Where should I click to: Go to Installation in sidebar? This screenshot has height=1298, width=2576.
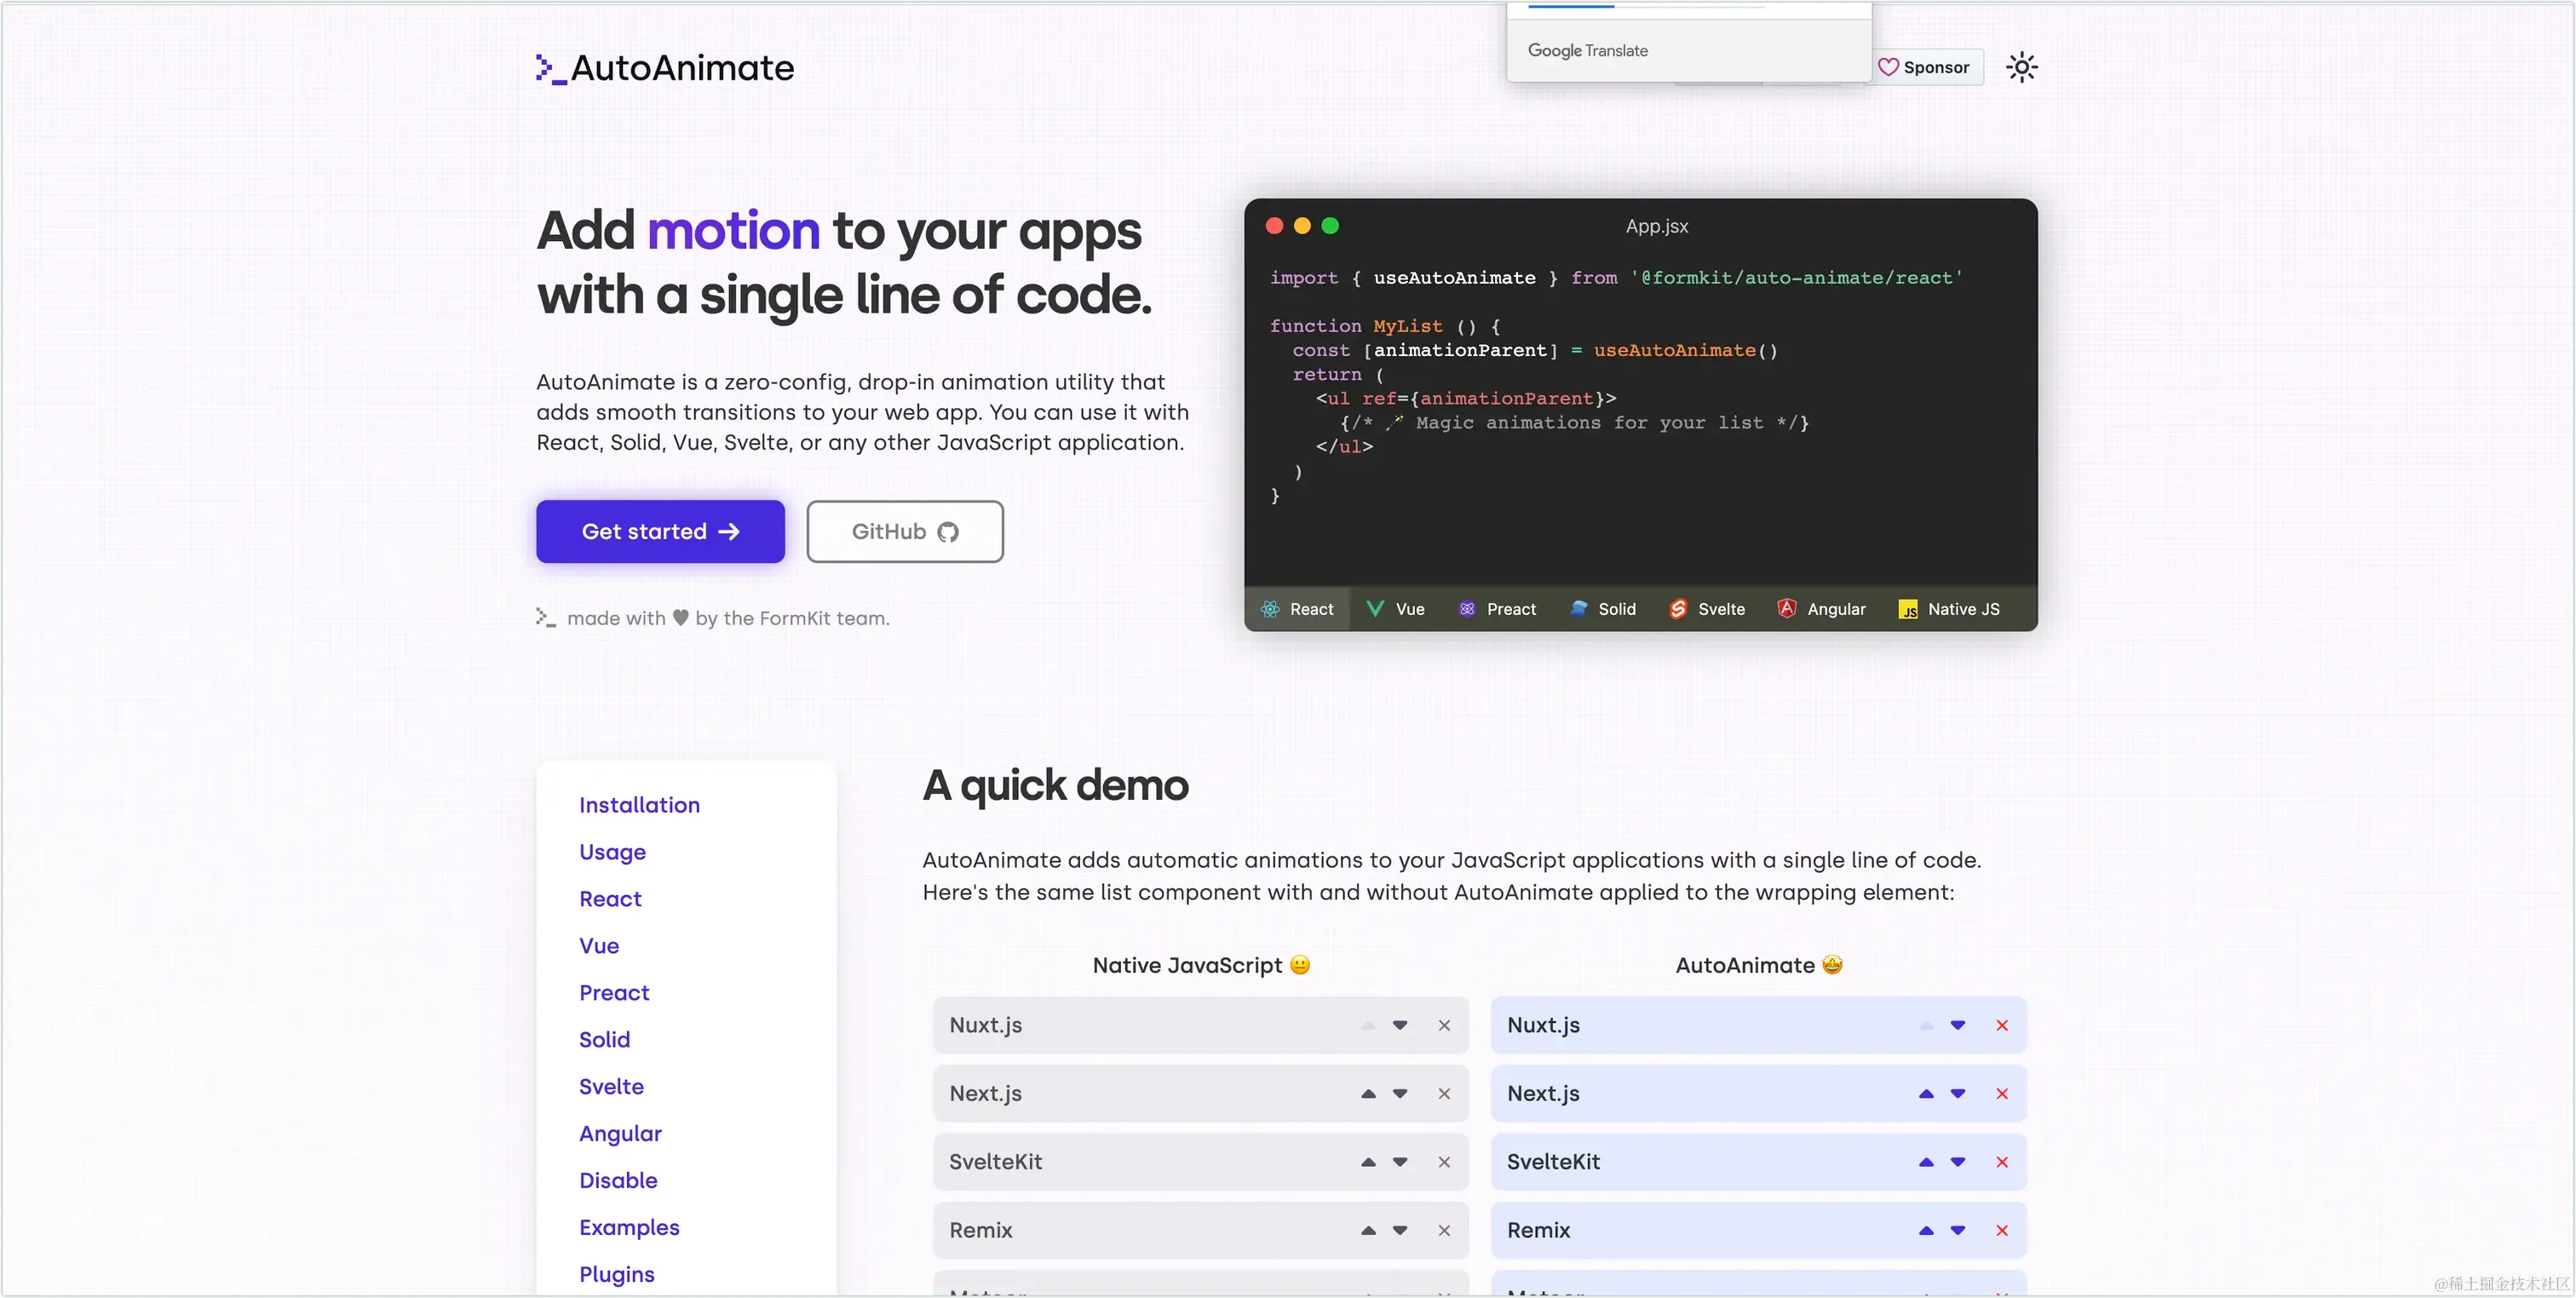[639, 805]
